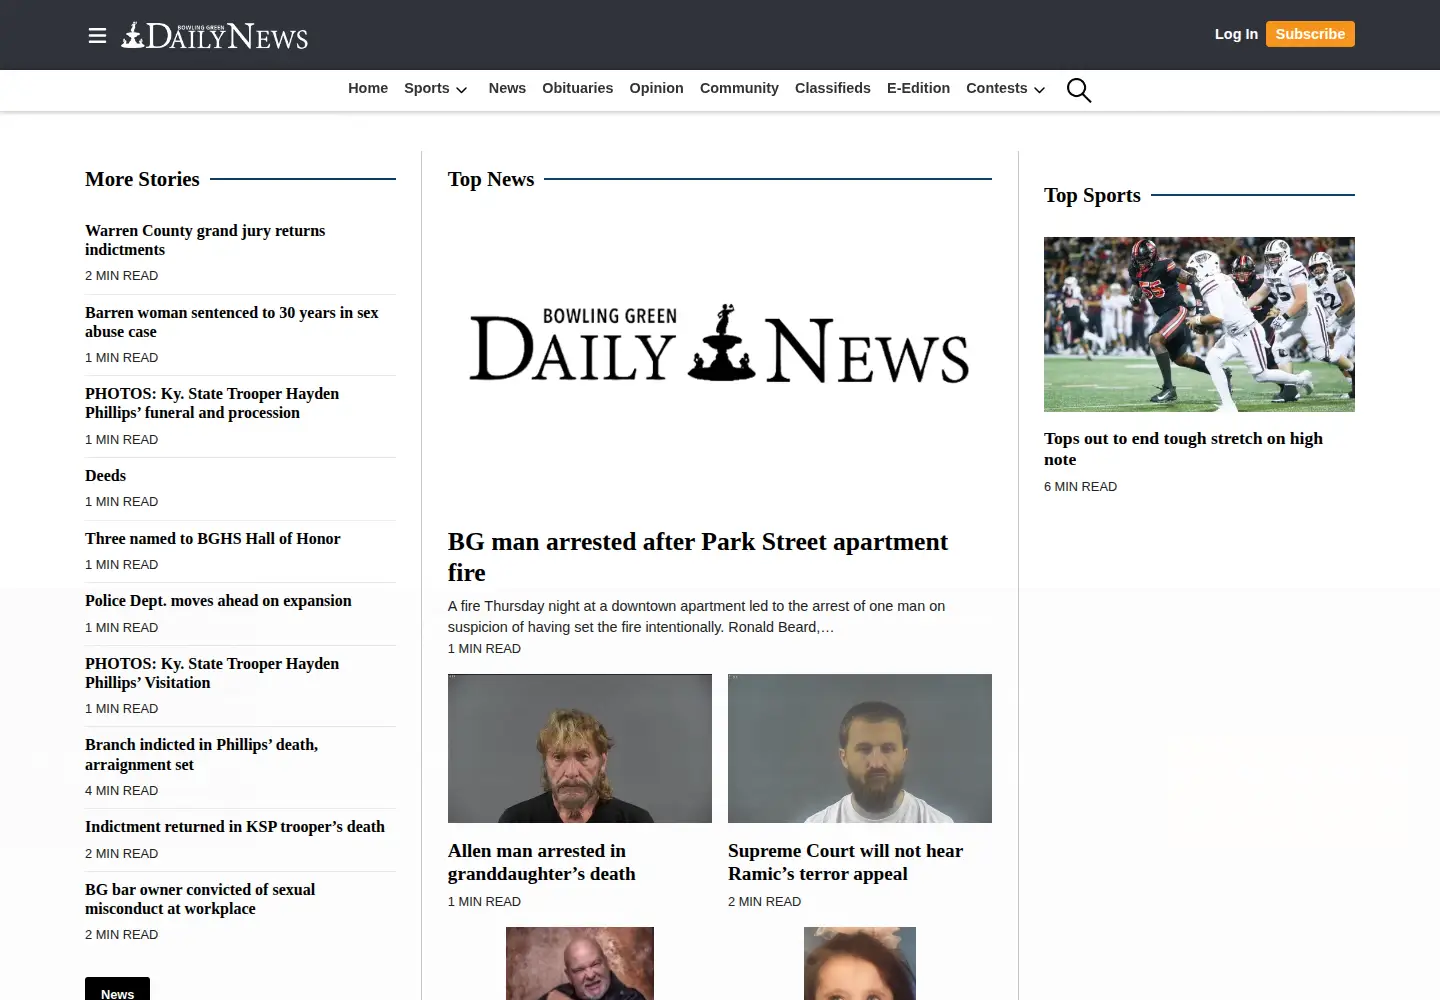The image size is (1440, 1000).
Task: Open Indictment returned in KSP trooper's death
Action: tap(235, 827)
